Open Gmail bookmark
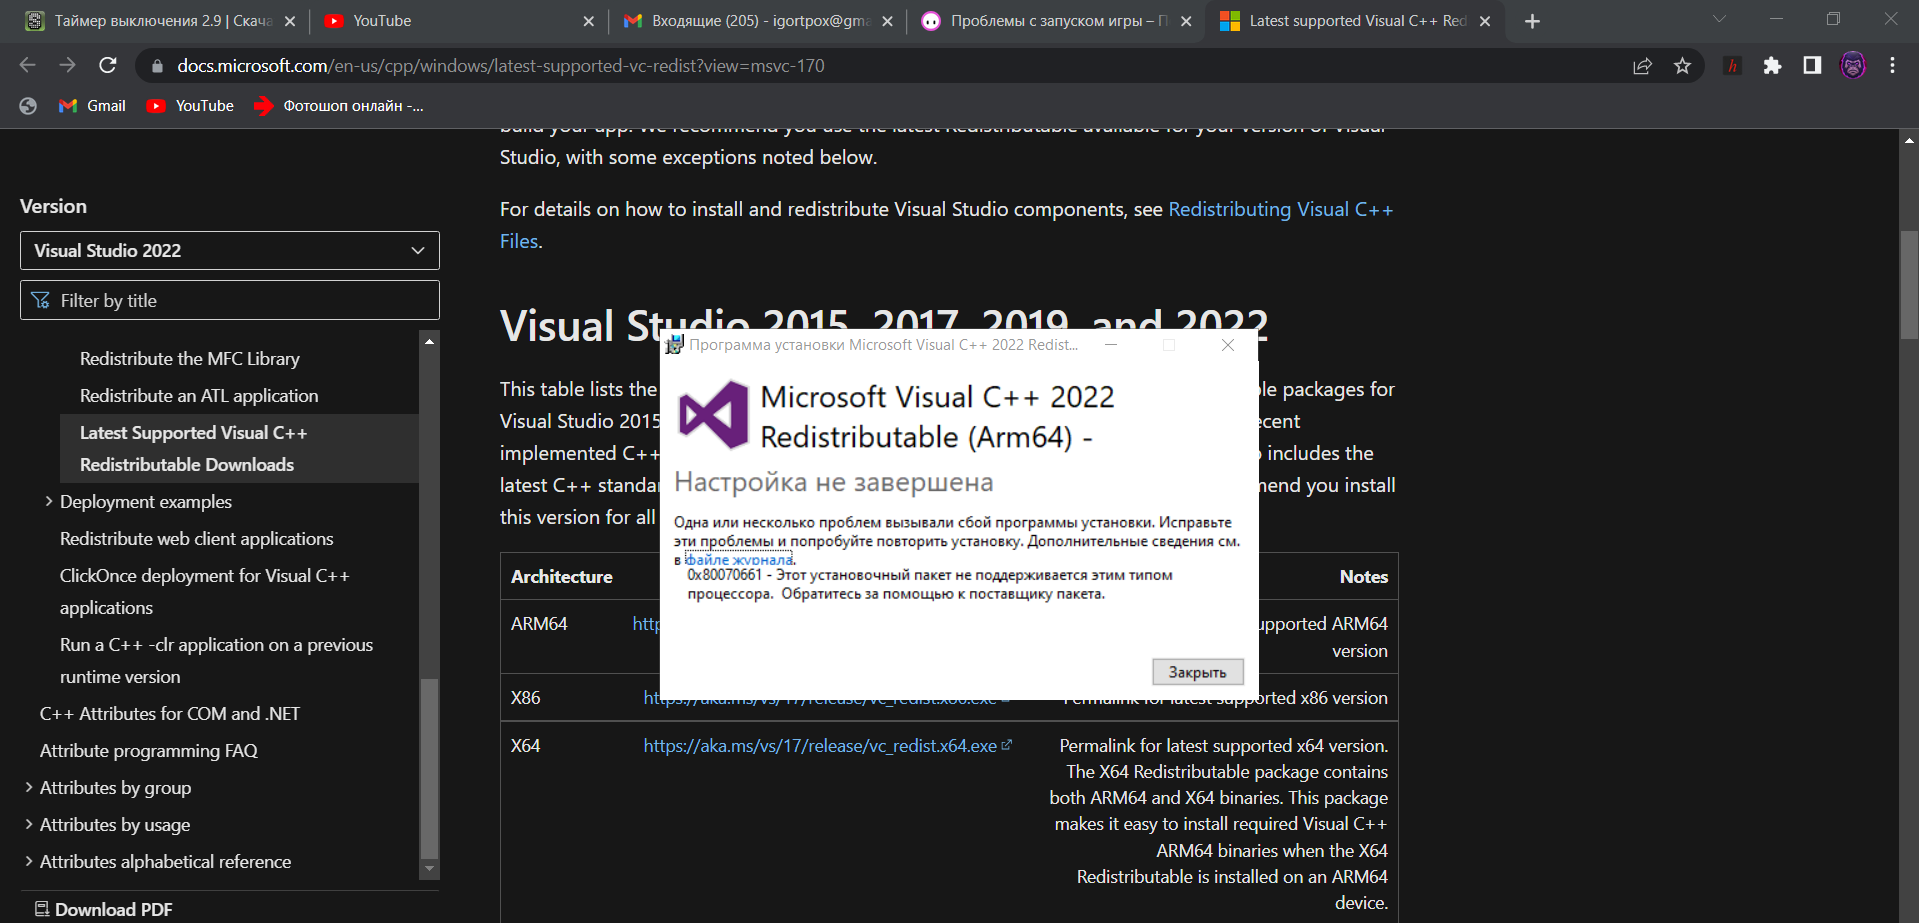The height and width of the screenshot is (923, 1919). point(92,106)
